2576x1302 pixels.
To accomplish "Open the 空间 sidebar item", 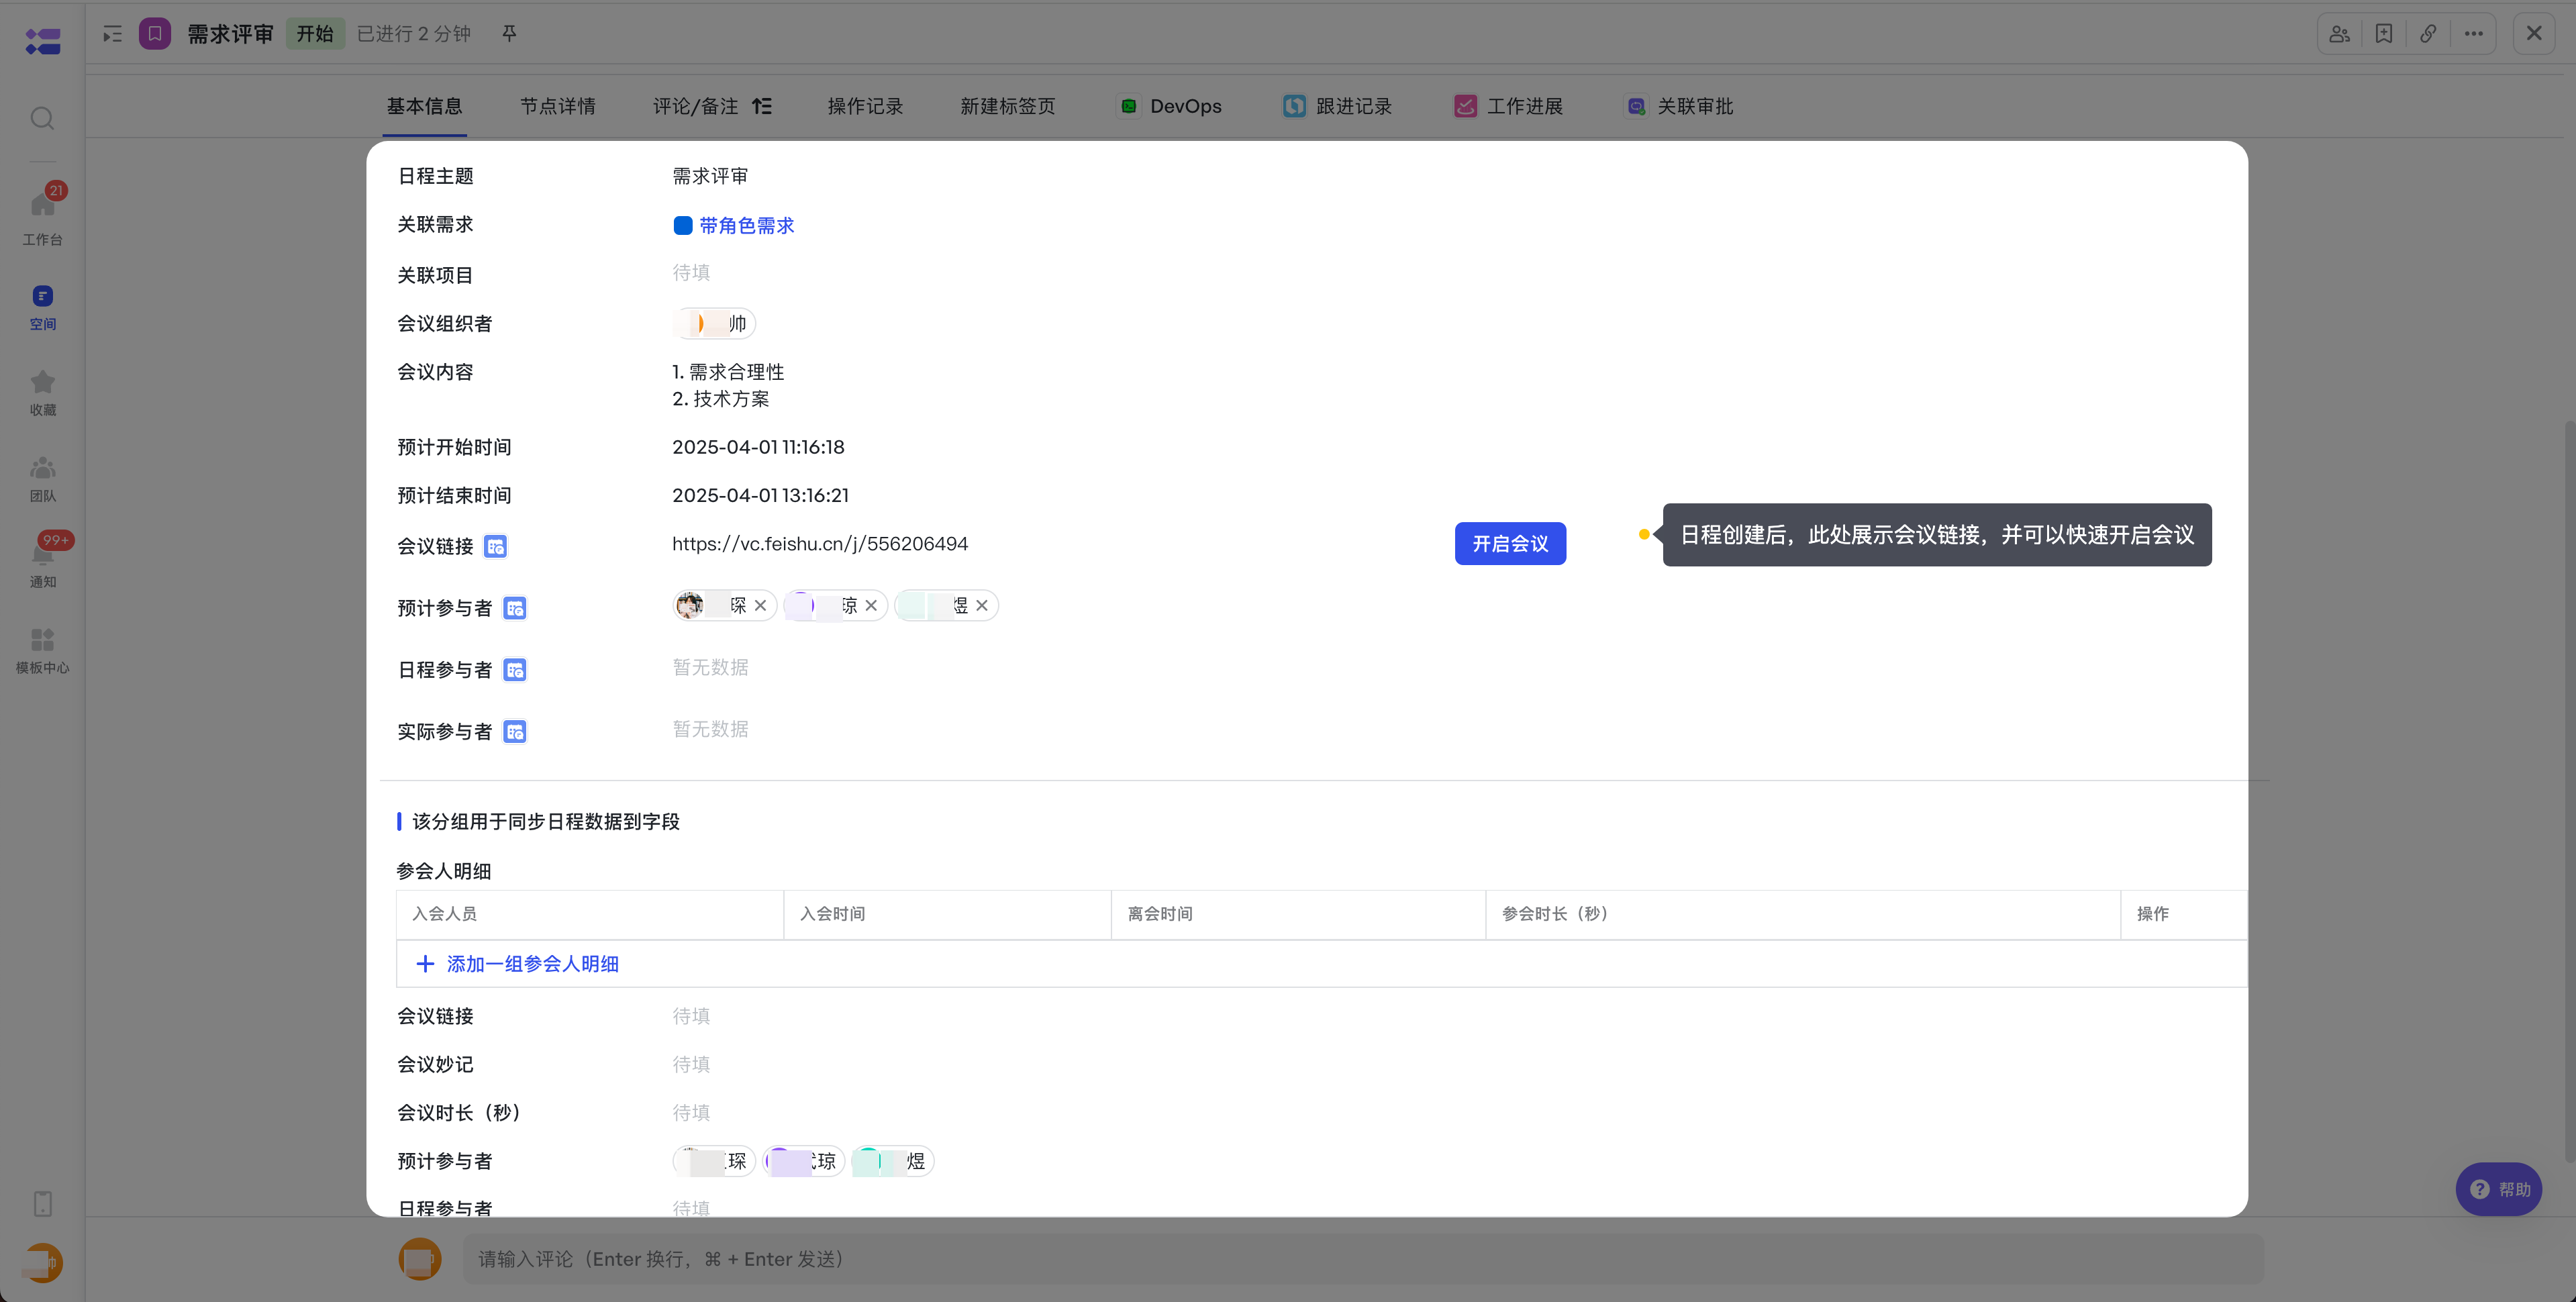I will pos(42,307).
